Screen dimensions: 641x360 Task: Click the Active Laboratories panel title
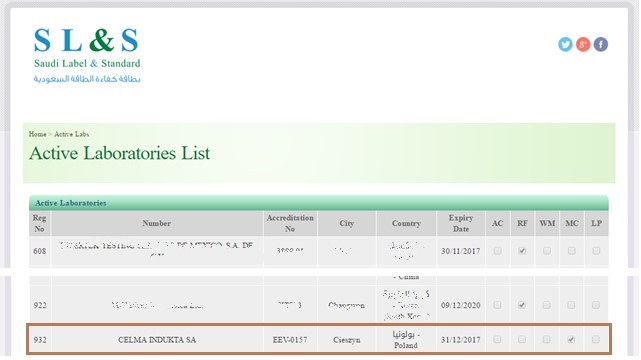click(x=70, y=203)
